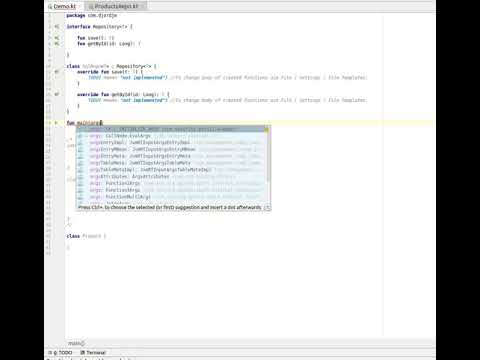
Task: Select the CallNode.EvalArgs completion suggestion
Action: 171,136
